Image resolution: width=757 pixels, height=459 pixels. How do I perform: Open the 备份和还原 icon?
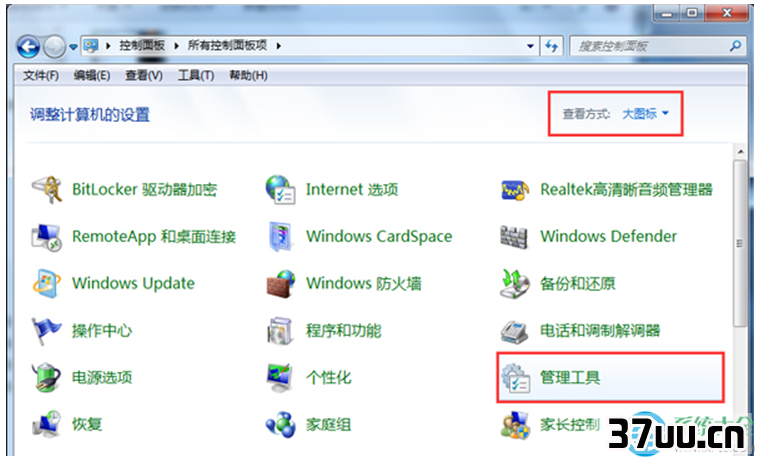(515, 284)
